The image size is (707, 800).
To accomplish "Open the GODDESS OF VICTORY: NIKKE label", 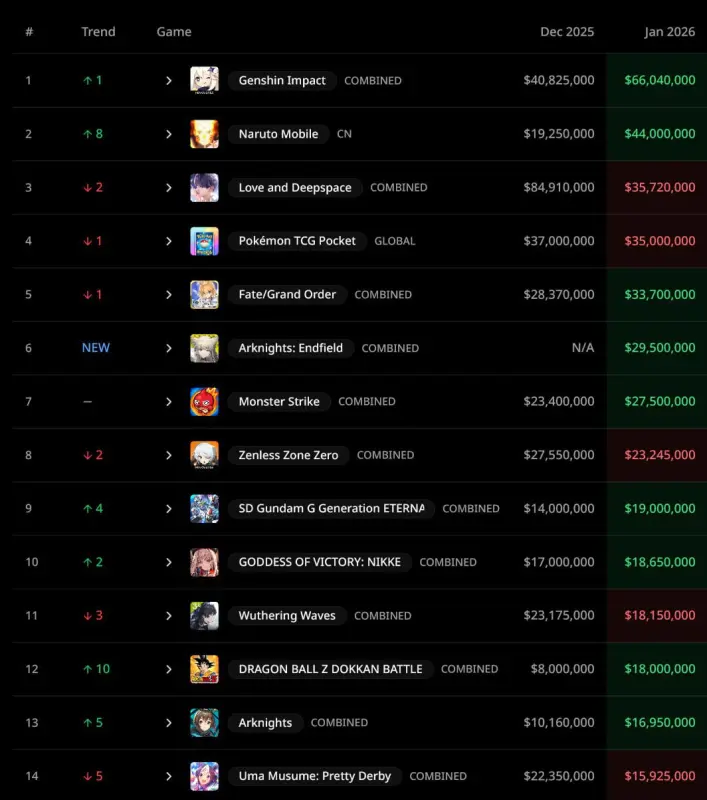I will (319, 562).
